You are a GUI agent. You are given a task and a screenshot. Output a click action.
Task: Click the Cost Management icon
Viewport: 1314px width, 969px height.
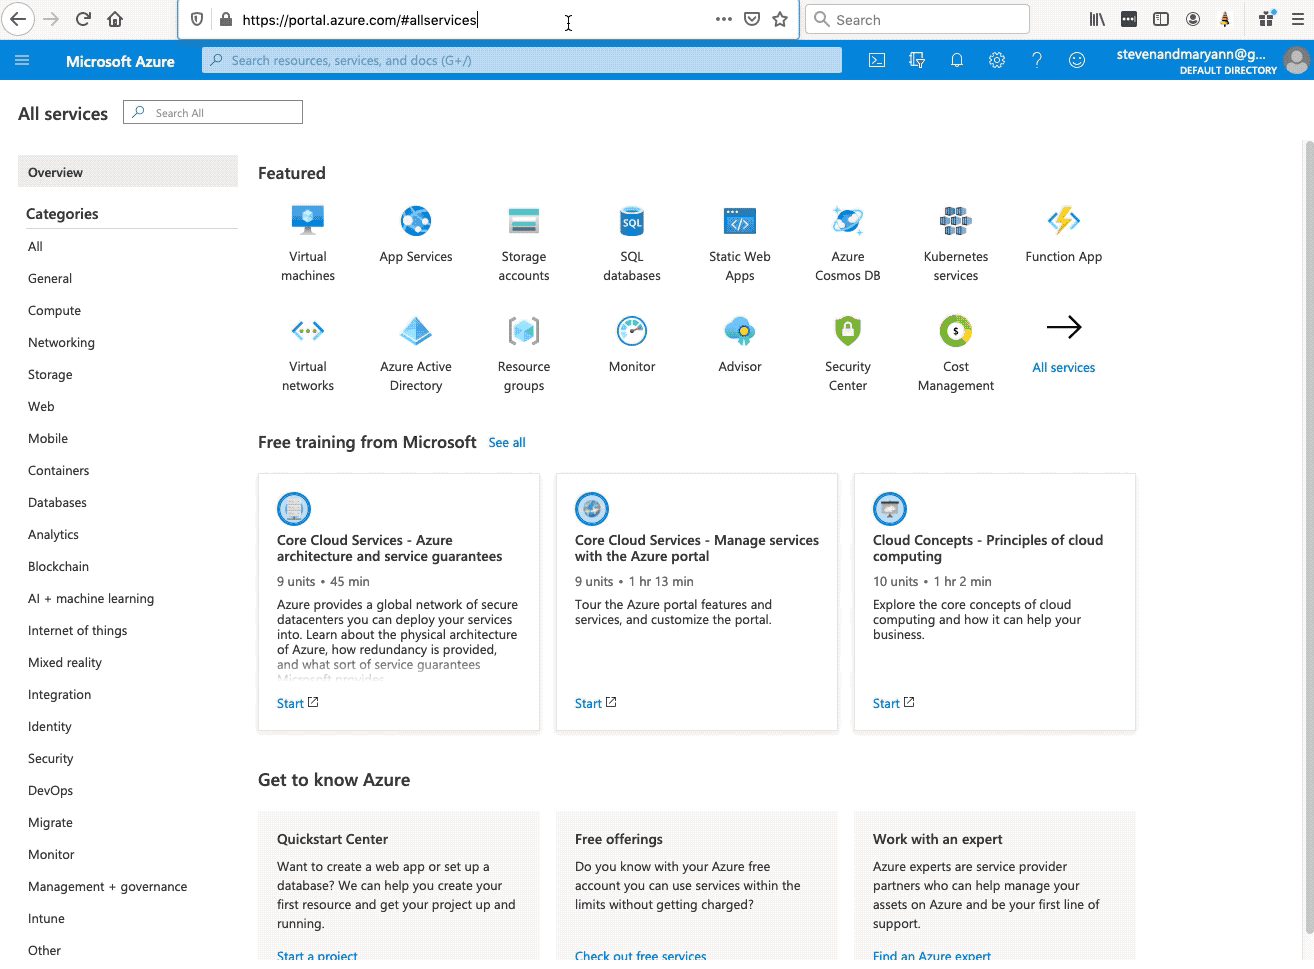pyautogui.click(x=956, y=331)
